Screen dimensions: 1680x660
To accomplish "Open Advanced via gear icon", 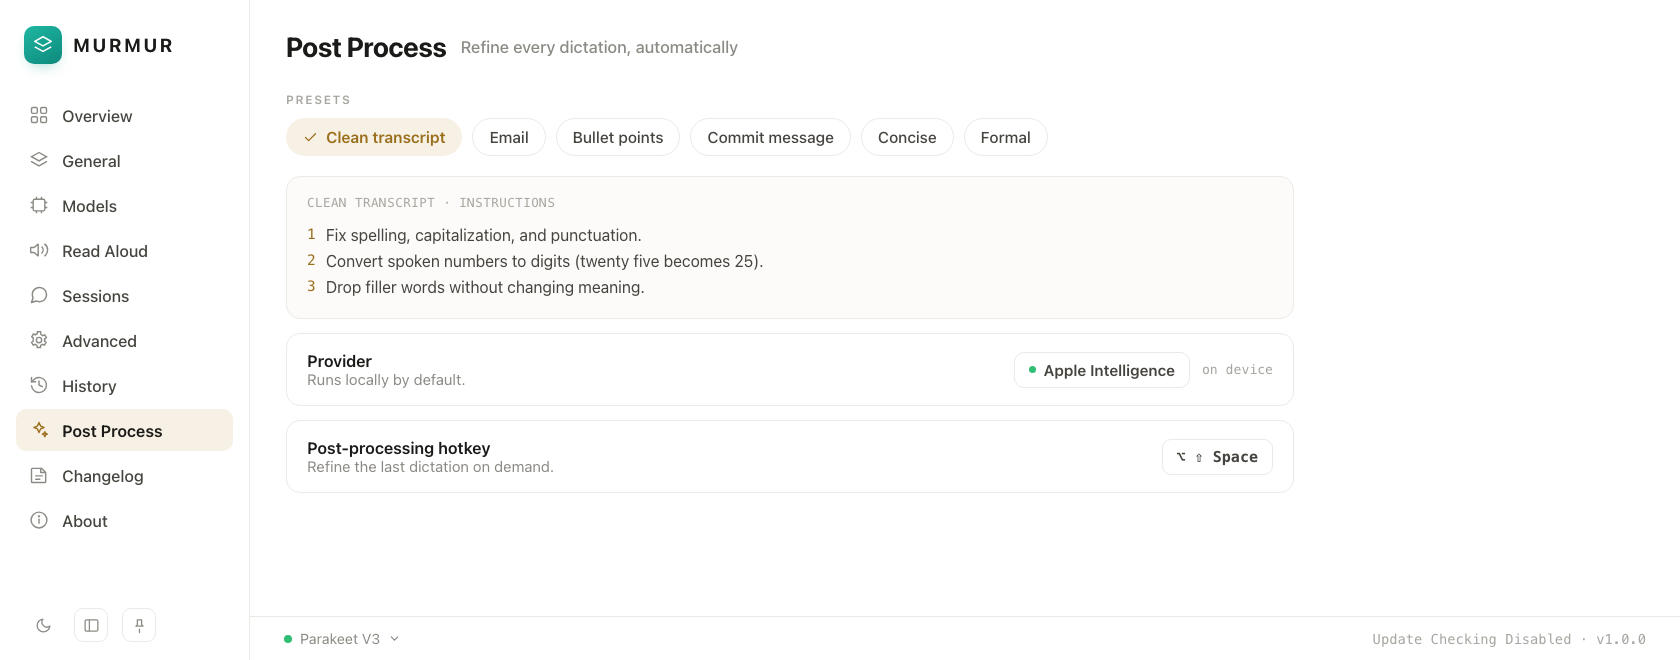I will pyautogui.click(x=39, y=340).
